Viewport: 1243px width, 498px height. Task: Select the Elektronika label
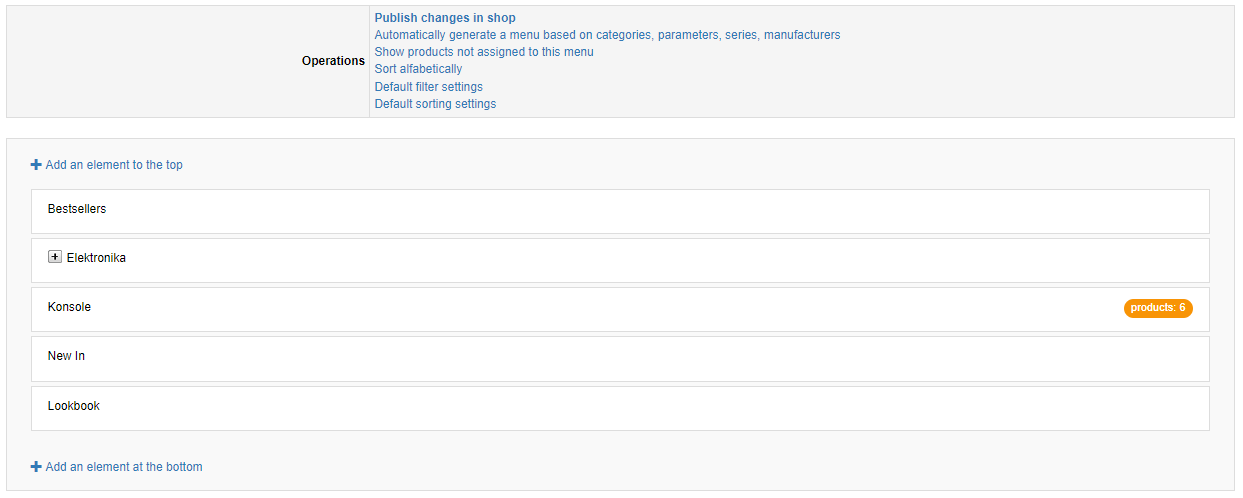pos(96,258)
